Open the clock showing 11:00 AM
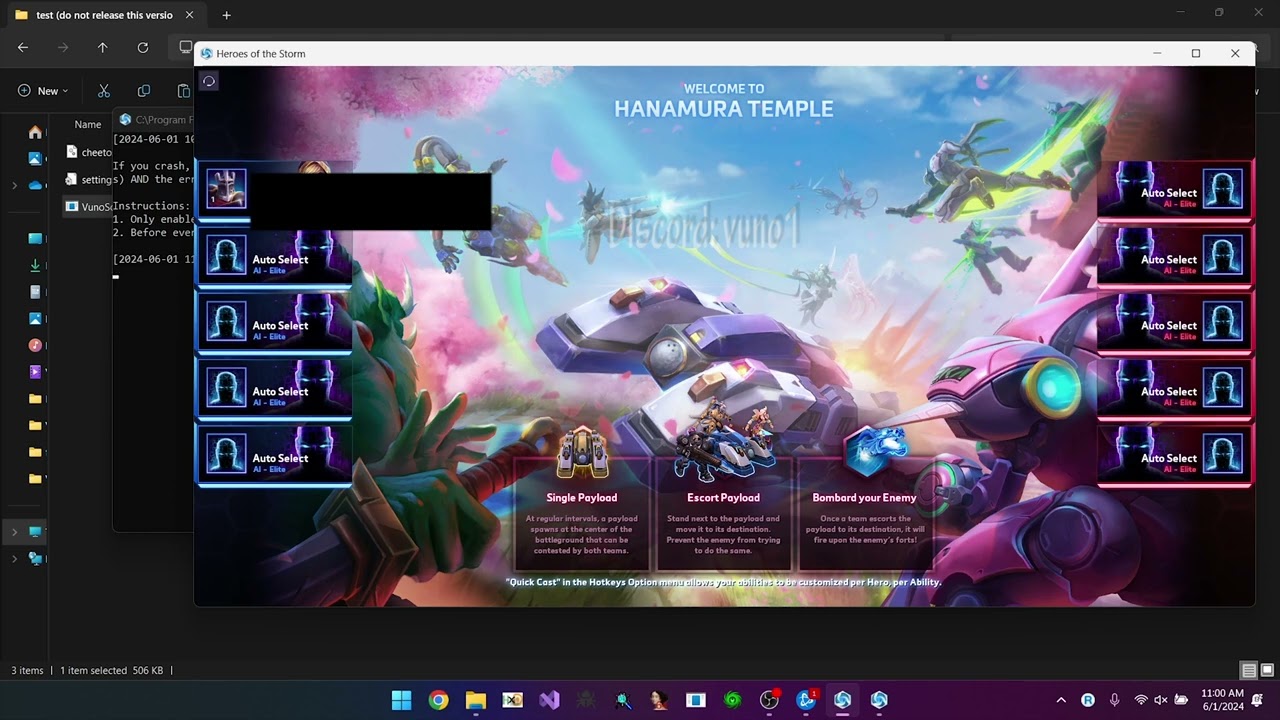This screenshot has width=1280, height=720. tap(1222, 699)
